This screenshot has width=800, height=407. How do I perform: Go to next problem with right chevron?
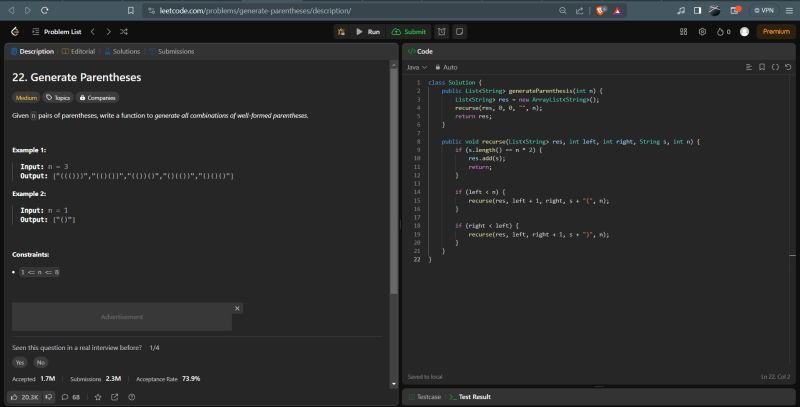pyautogui.click(x=108, y=32)
